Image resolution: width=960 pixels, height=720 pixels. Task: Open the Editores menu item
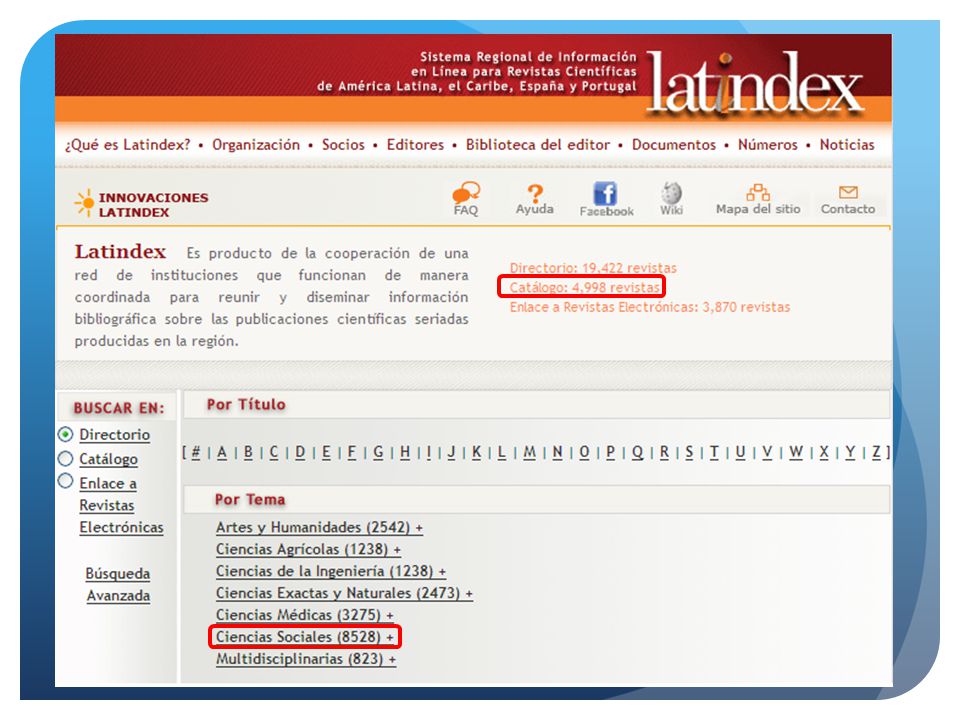[x=415, y=145]
